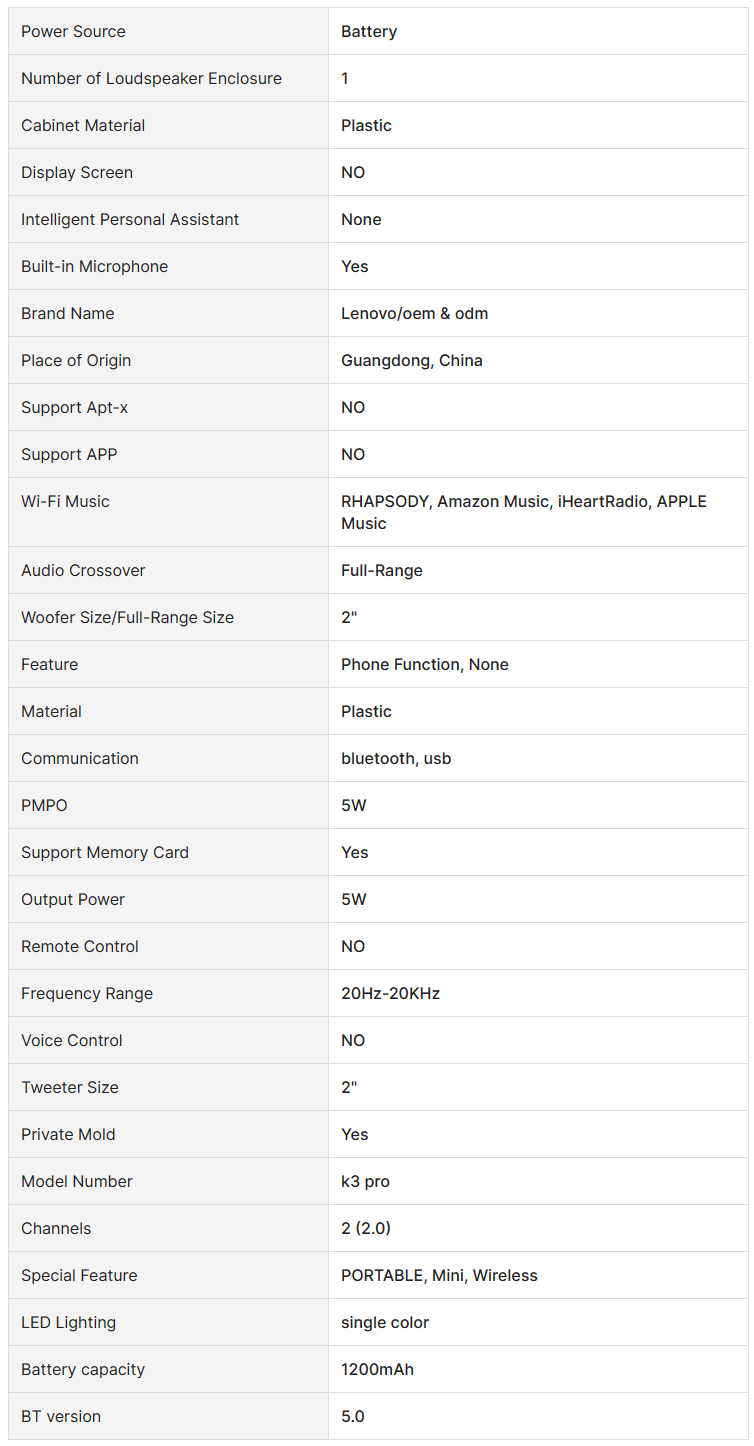Click the "Power Source" label cell
Image resolution: width=754 pixels, height=1446 pixels.
tap(73, 32)
